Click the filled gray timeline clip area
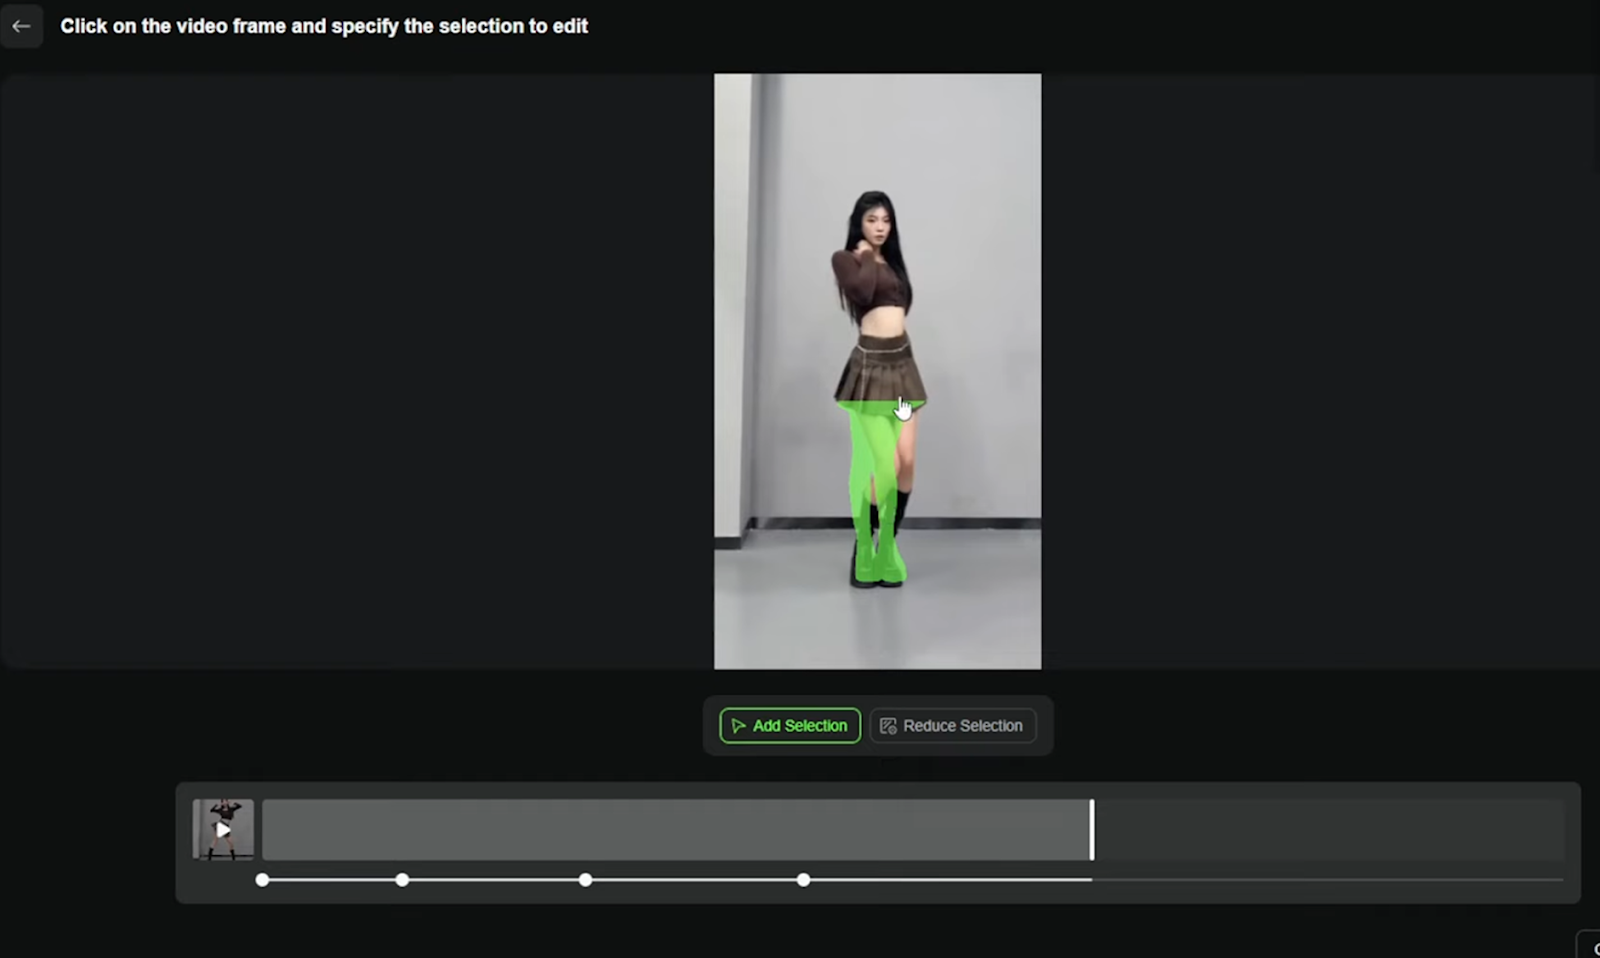Screen dimensions: 1600x958 point(675,829)
